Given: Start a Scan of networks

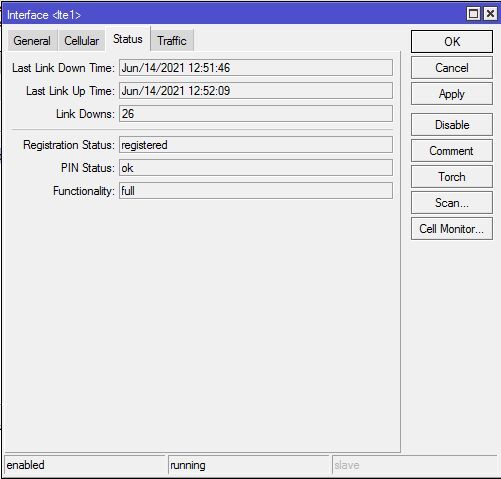Looking at the screenshot, I should (452, 203).
